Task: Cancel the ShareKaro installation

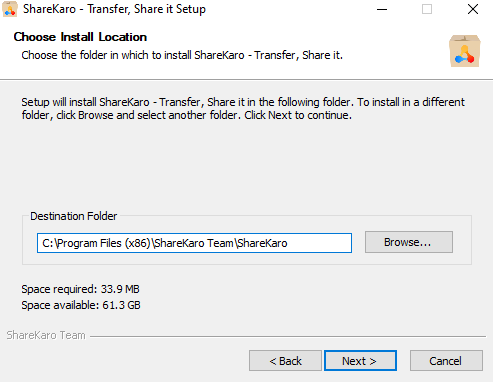Action: click(446, 360)
